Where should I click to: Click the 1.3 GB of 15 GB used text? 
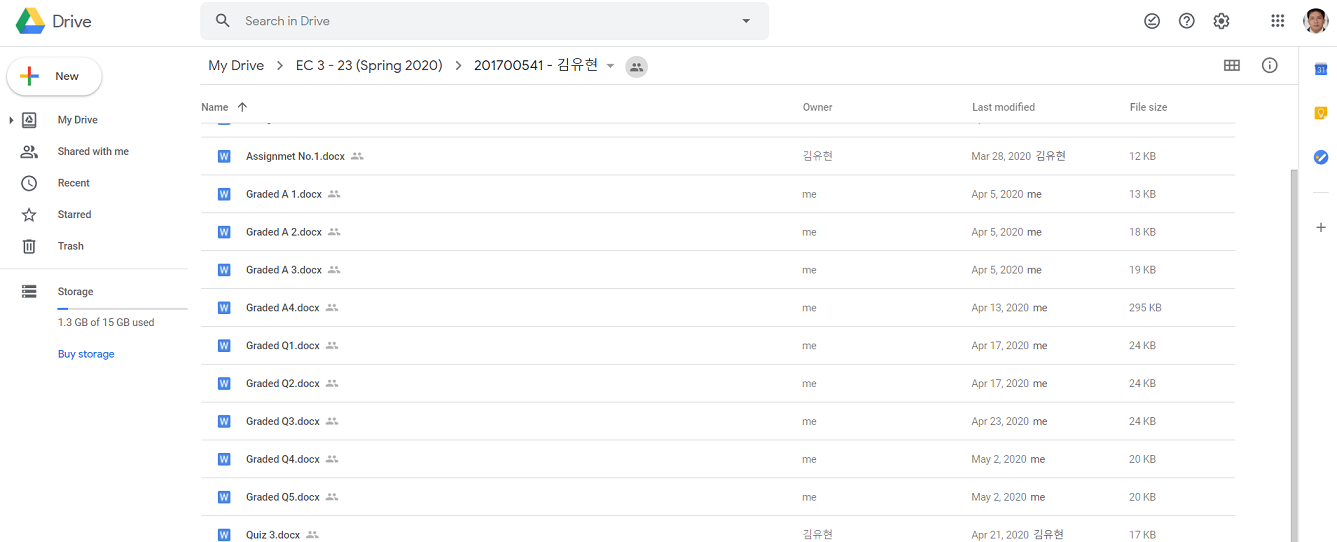point(106,323)
